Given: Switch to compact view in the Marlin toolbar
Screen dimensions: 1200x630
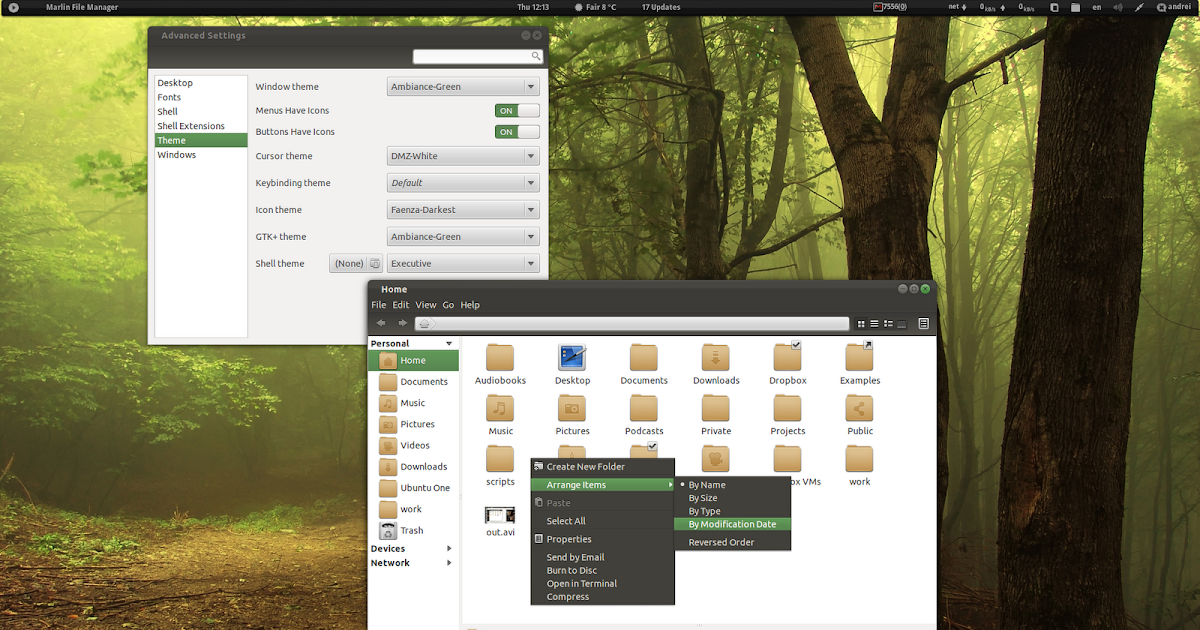Looking at the screenshot, I should [x=888, y=323].
